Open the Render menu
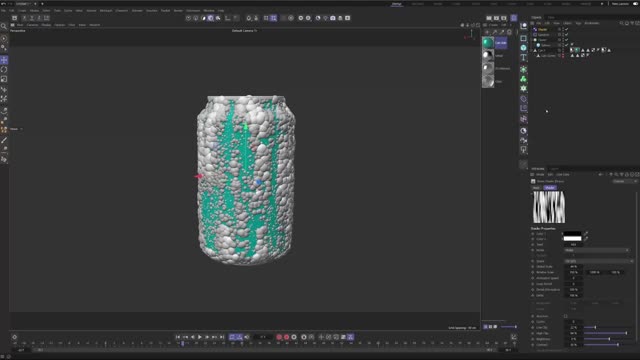The width and height of the screenshot is (640, 360). point(178,10)
